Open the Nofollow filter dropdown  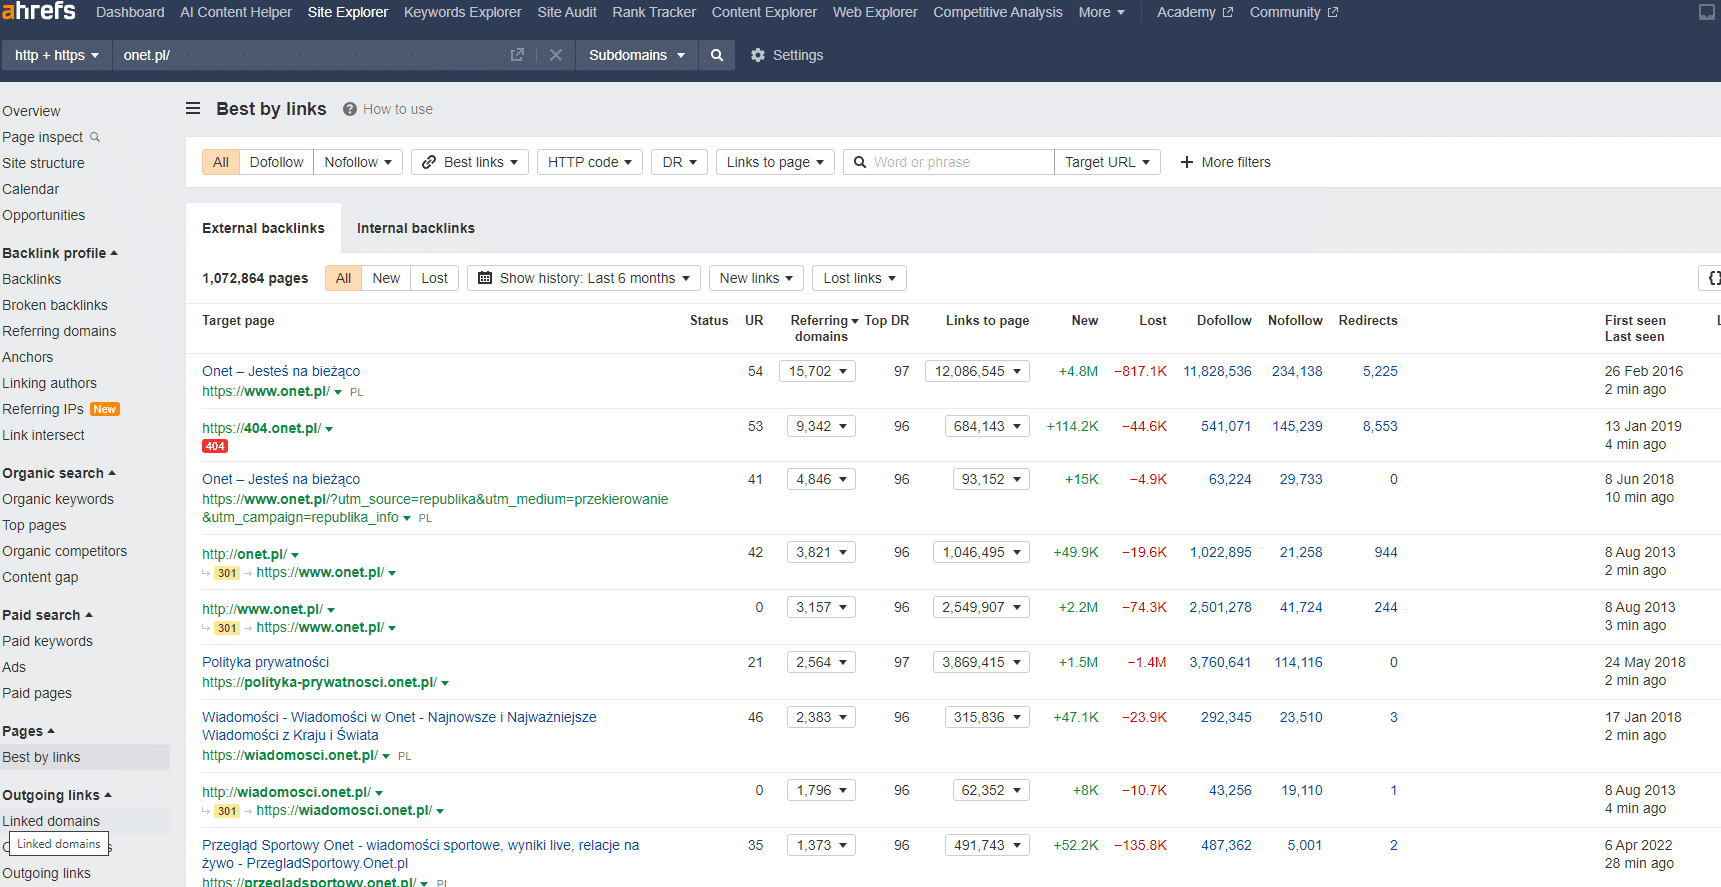(358, 162)
